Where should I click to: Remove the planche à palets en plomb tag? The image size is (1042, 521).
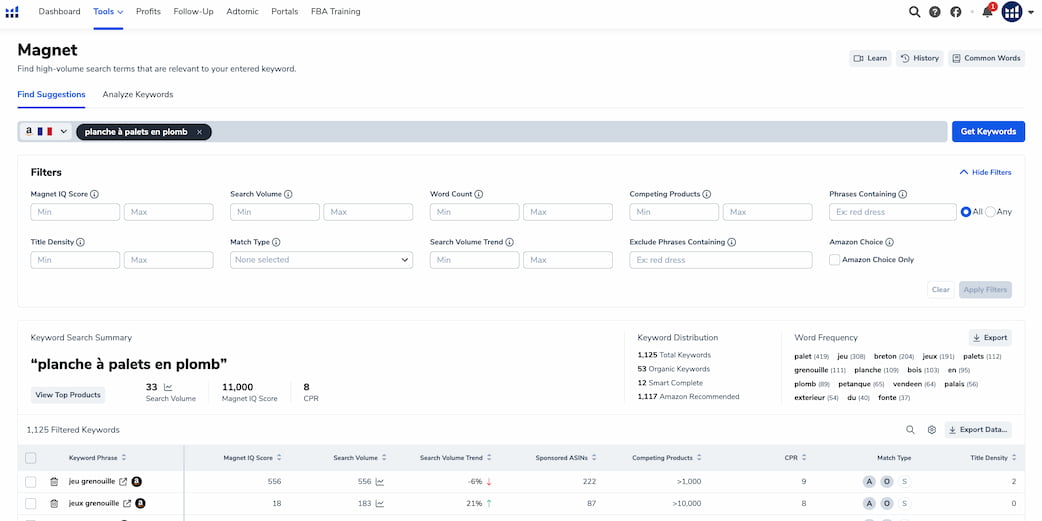point(199,132)
